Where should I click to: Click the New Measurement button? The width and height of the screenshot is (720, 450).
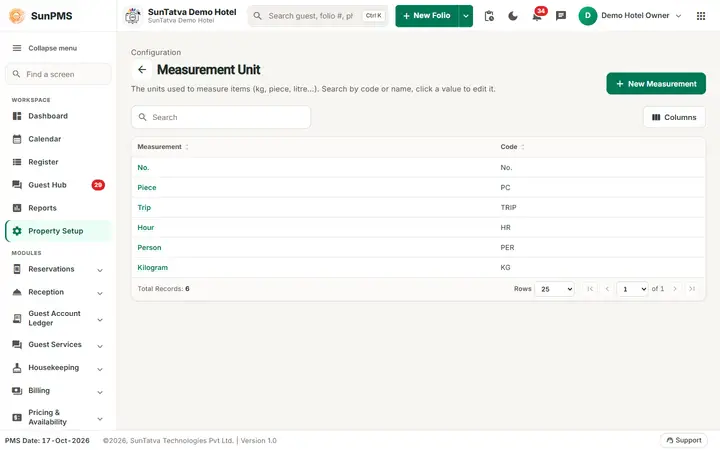click(656, 84)
